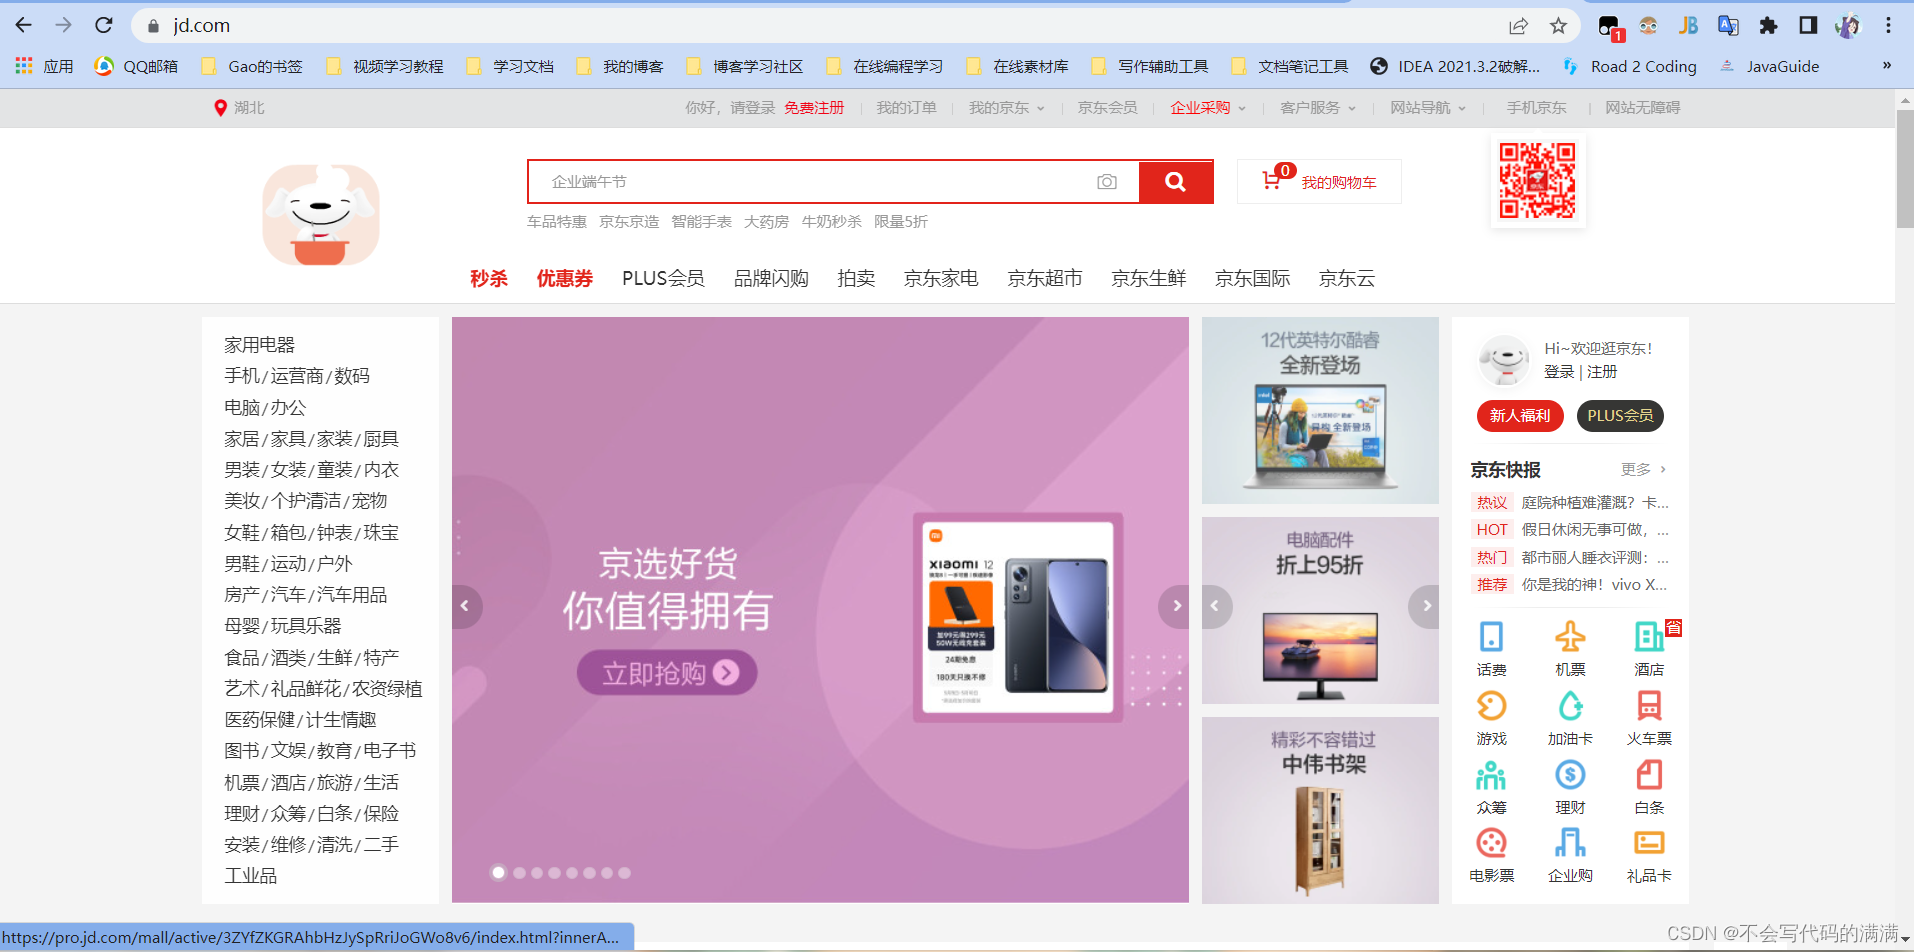
Task: Open the 京东超市 nav tab
Action: pos(1045,278)
